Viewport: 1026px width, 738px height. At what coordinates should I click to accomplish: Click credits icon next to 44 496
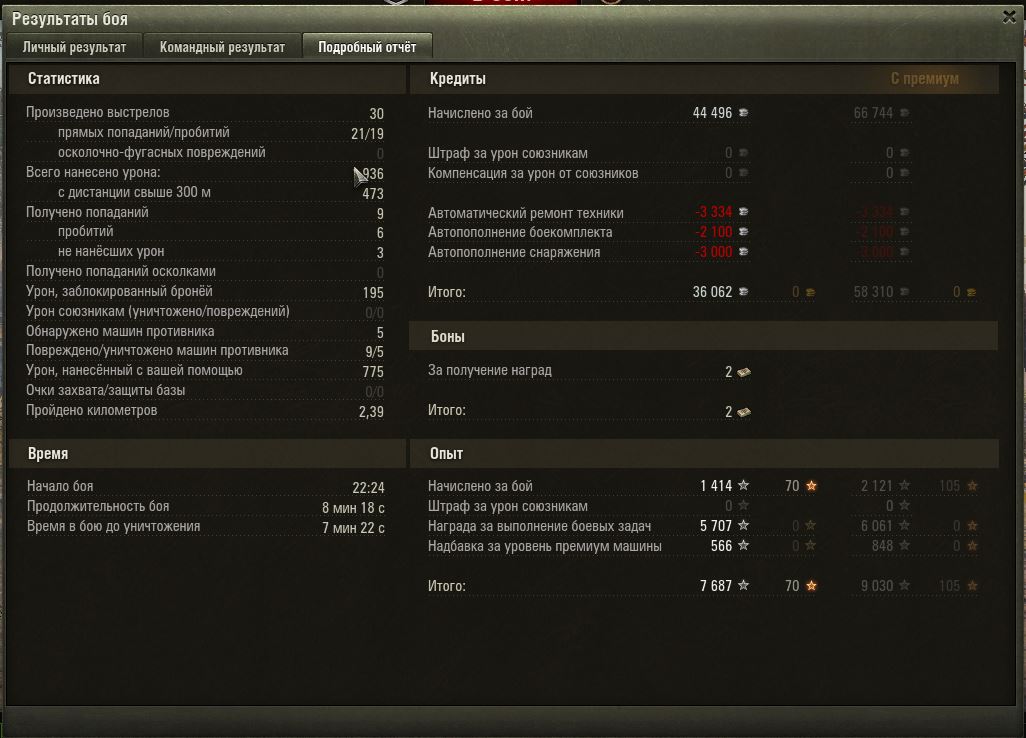743,113
